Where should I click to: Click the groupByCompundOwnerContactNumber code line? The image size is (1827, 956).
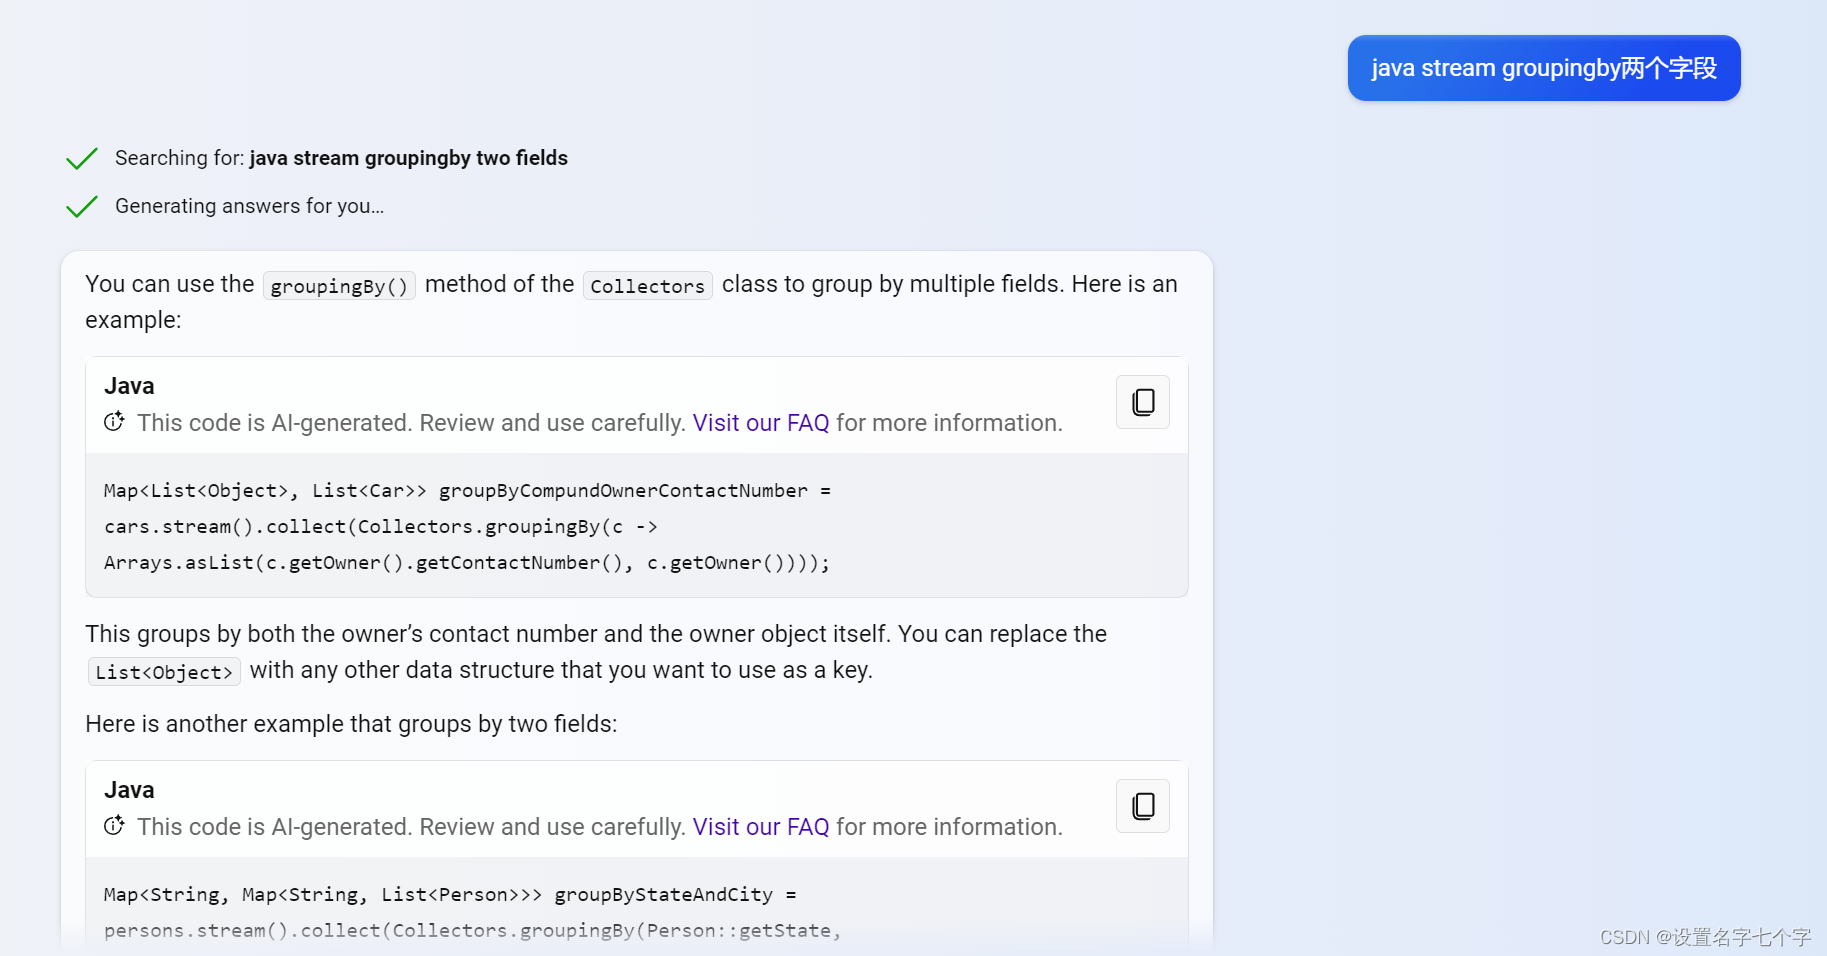click(467, 491)
